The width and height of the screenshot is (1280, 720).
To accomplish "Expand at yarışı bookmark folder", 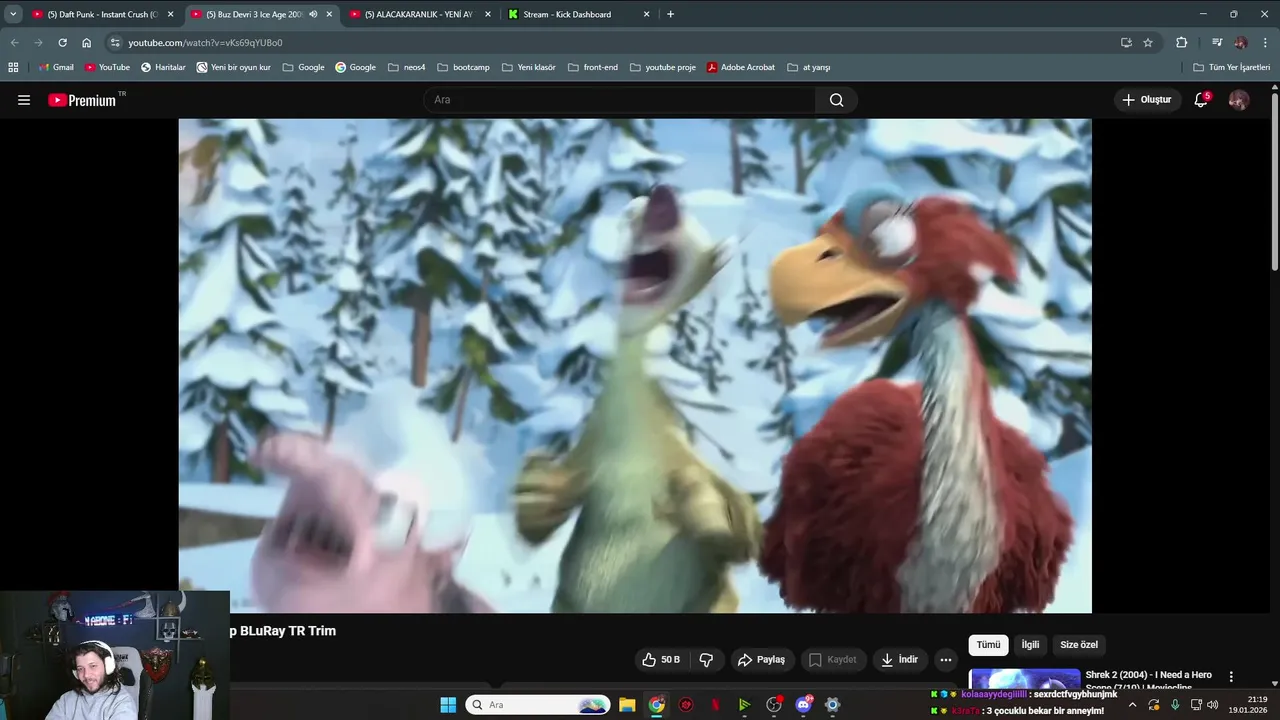I will [x=808, y=67].
